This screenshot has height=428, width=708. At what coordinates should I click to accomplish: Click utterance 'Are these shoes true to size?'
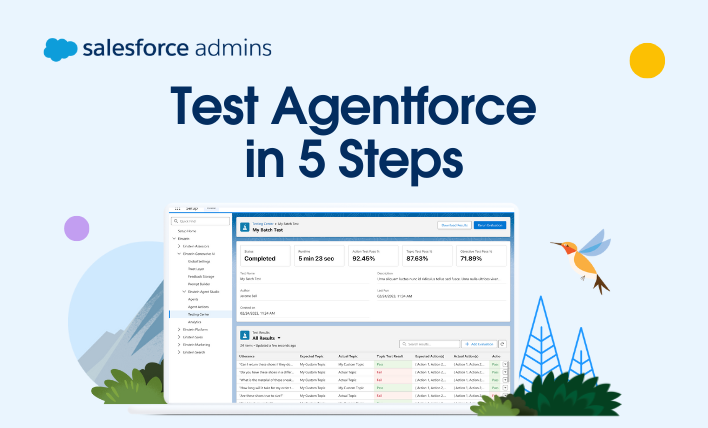tap(261, 395)
